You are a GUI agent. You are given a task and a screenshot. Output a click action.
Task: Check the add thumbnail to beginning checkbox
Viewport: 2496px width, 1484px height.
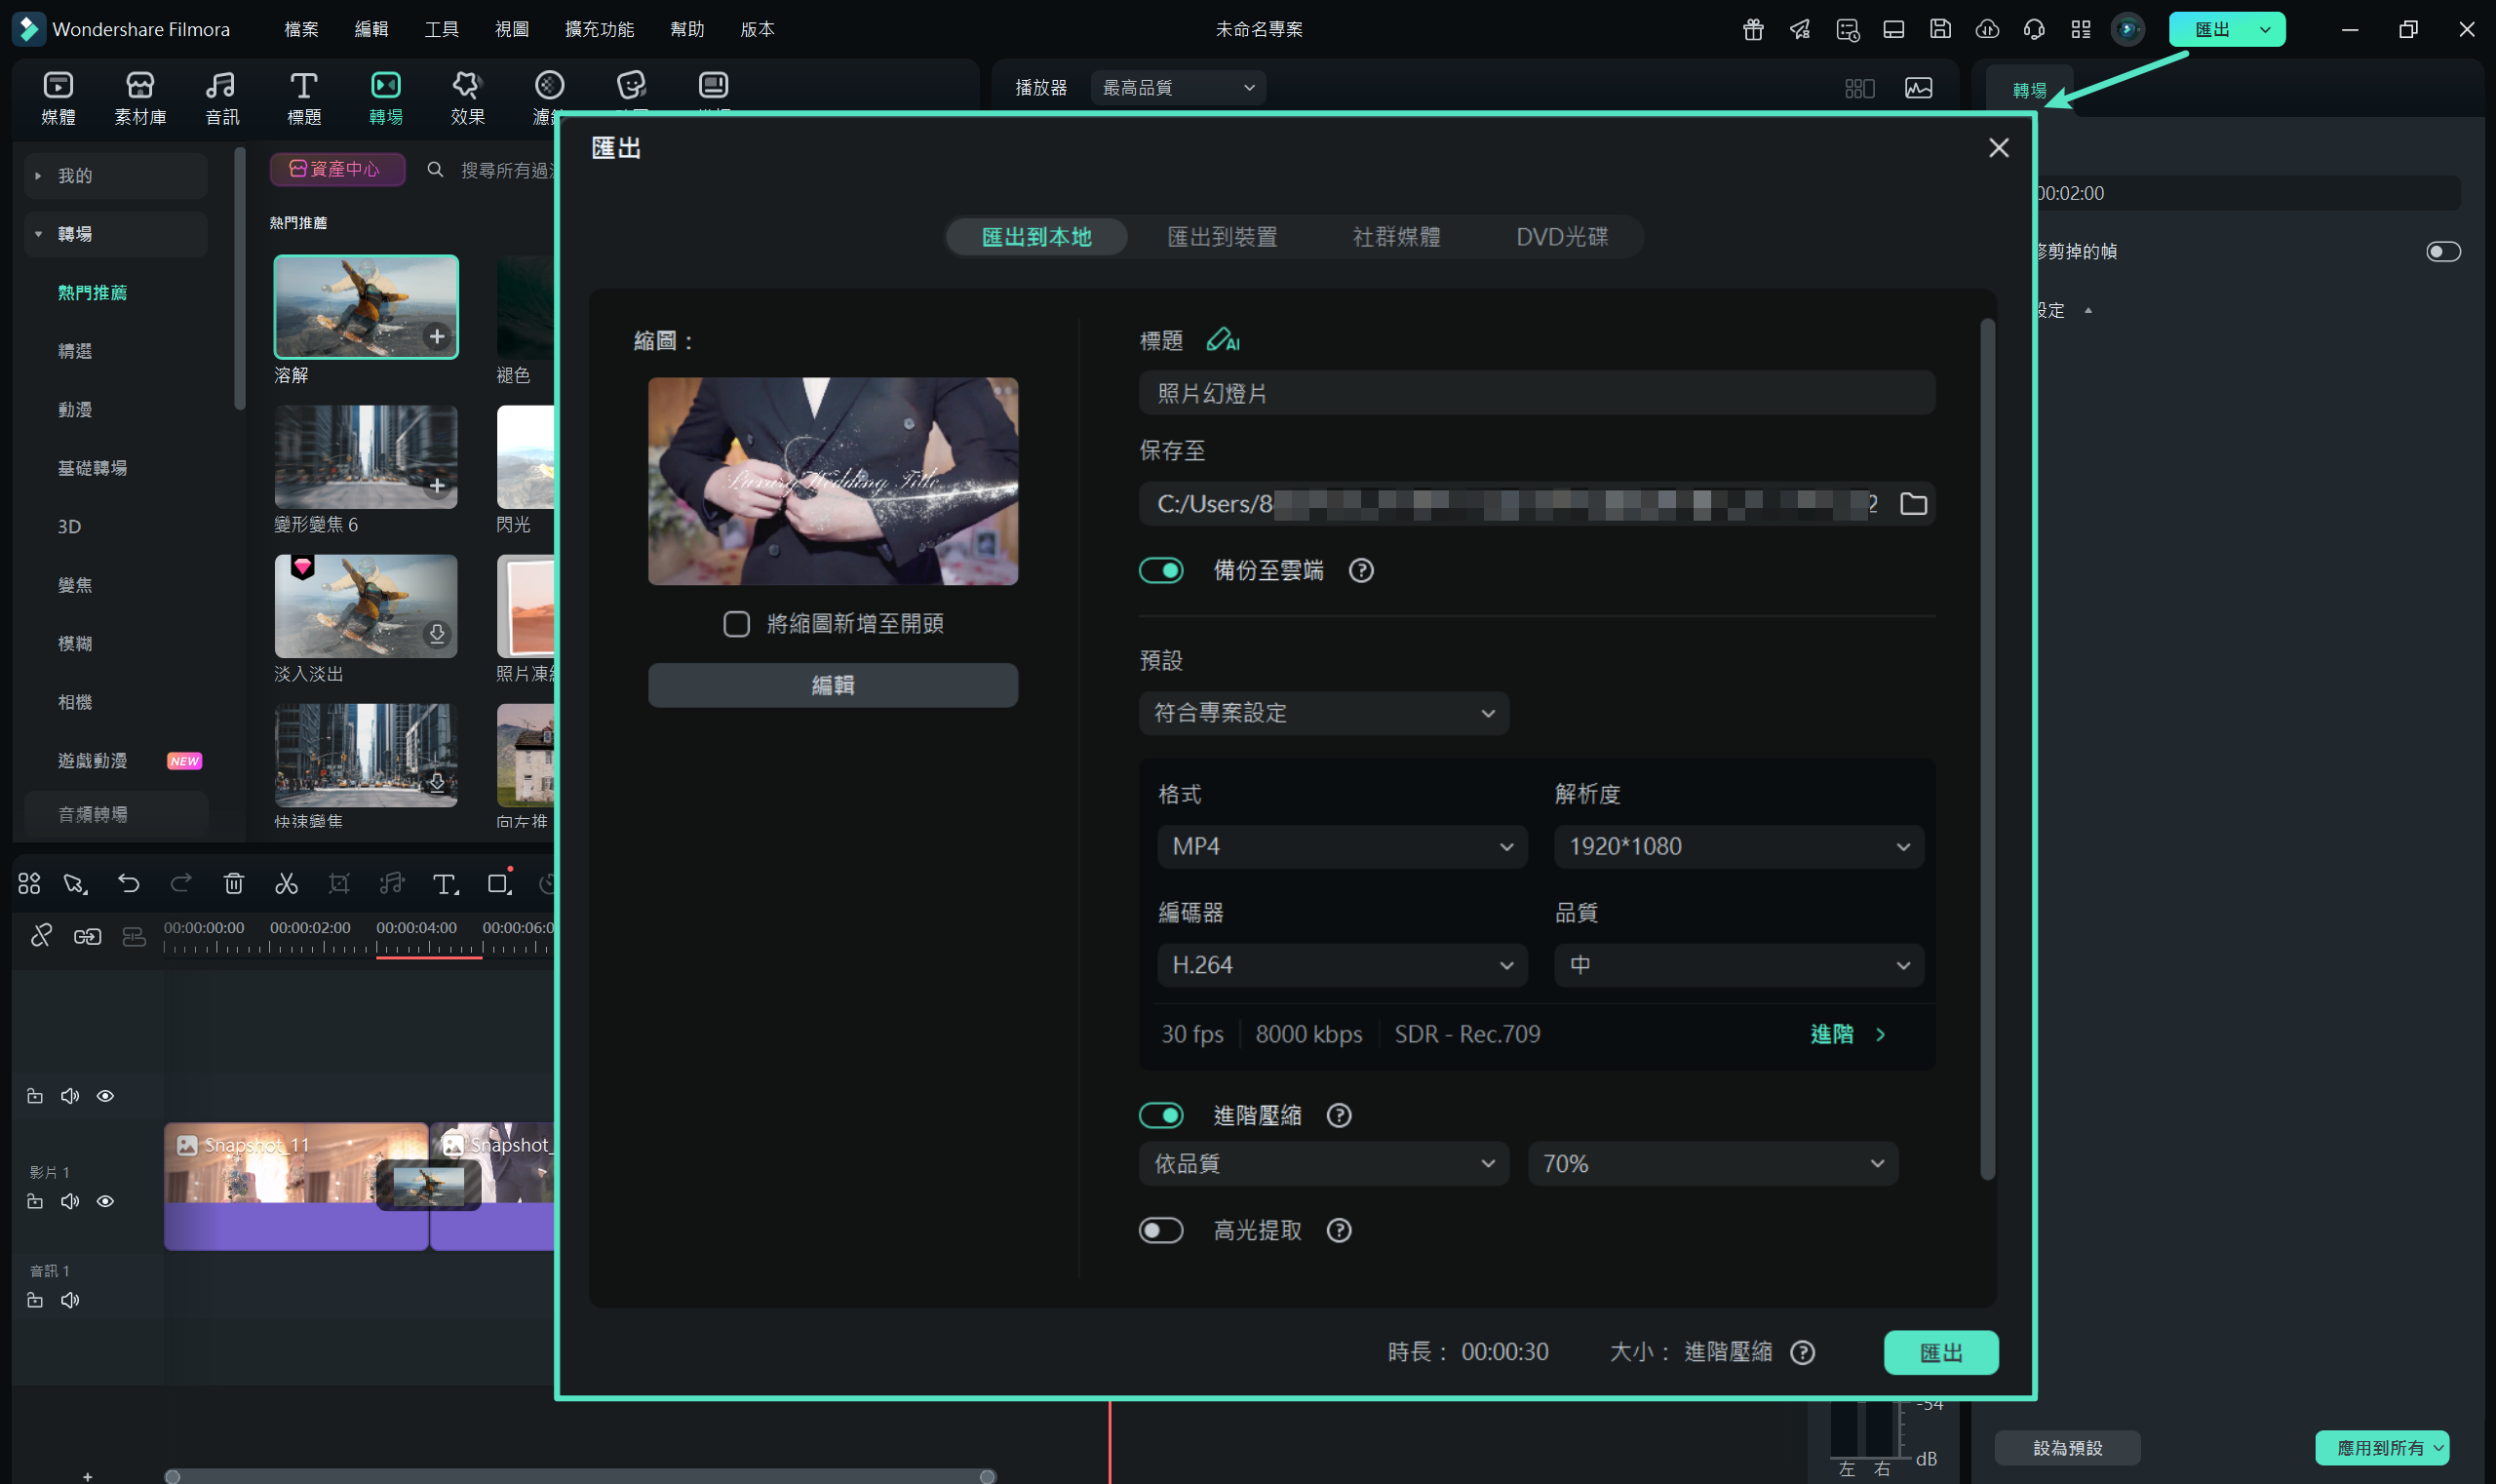tap(736, 624)
